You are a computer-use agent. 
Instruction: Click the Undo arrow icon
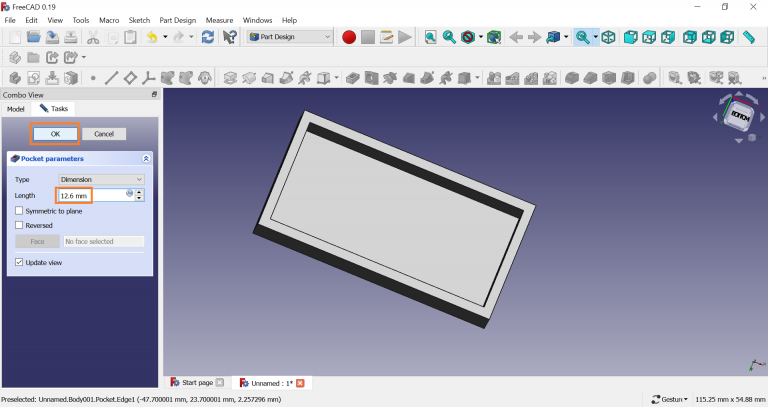152,37
